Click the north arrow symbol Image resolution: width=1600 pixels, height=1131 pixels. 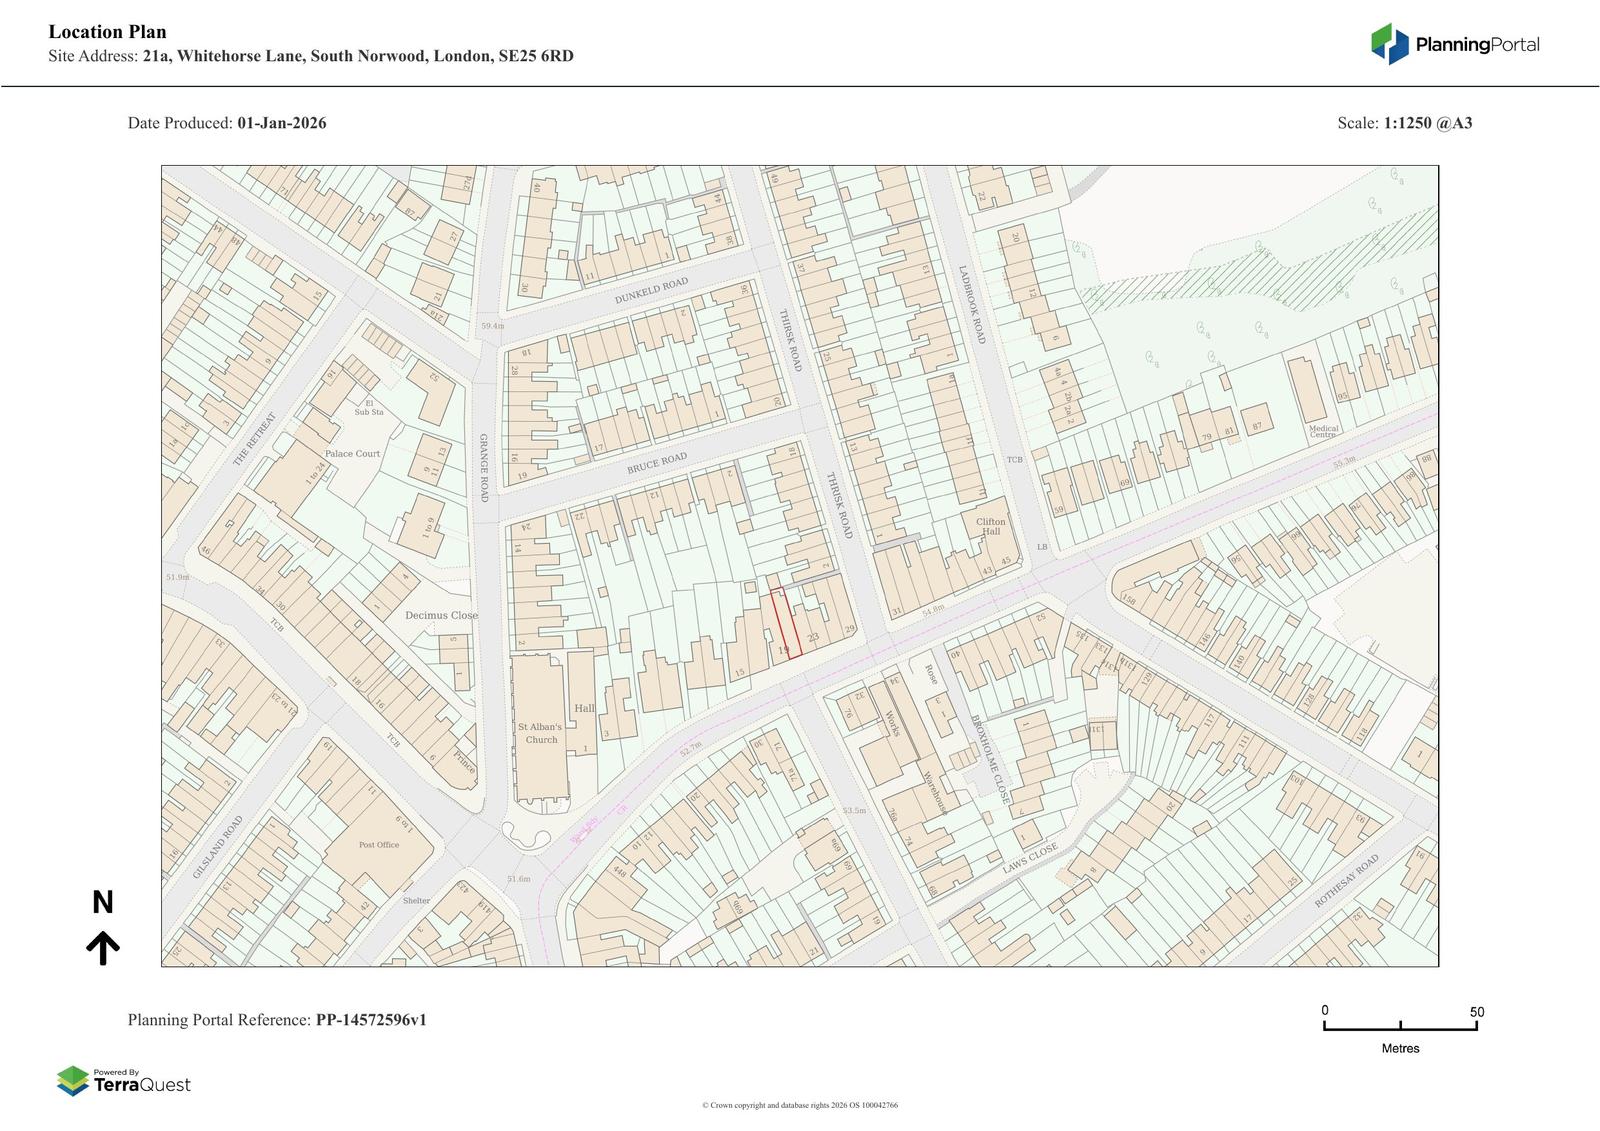[x=103, y=946]
